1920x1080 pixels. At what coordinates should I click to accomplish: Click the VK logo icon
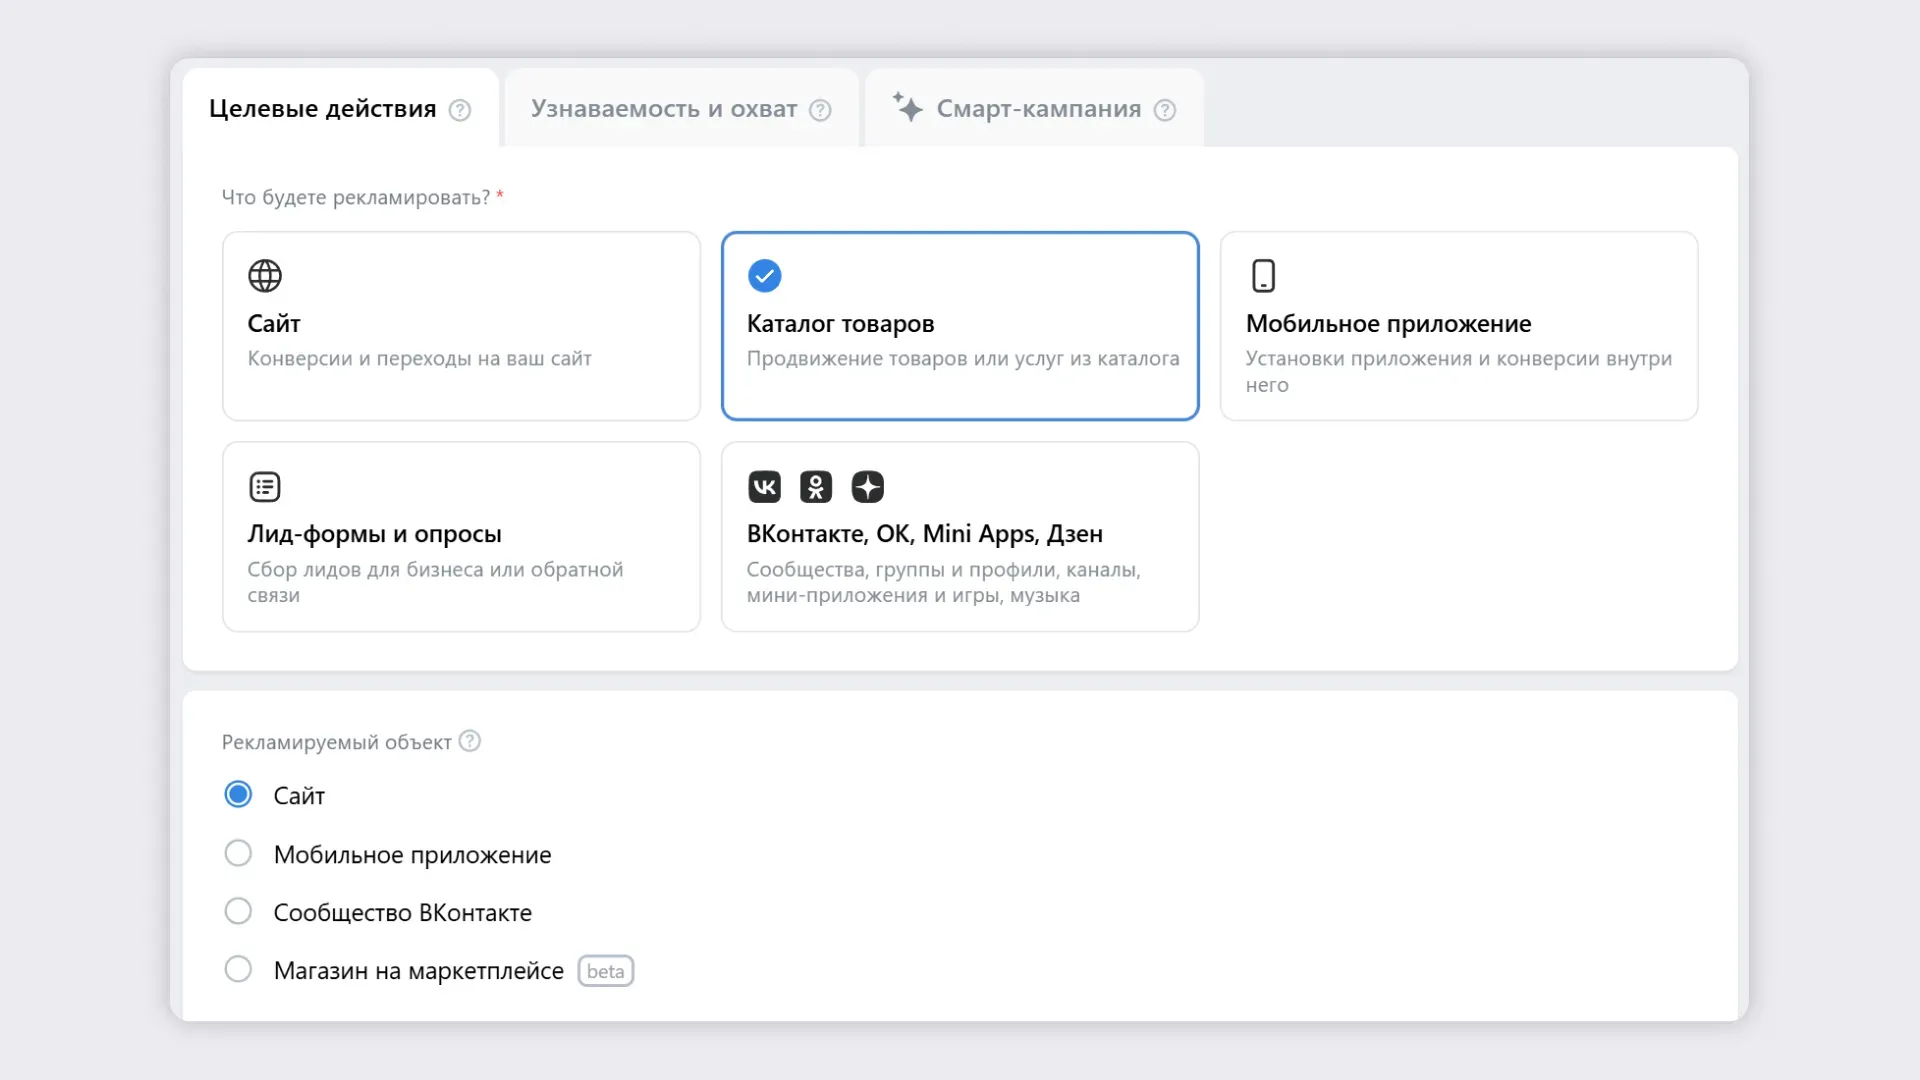[x=765, y=487]
